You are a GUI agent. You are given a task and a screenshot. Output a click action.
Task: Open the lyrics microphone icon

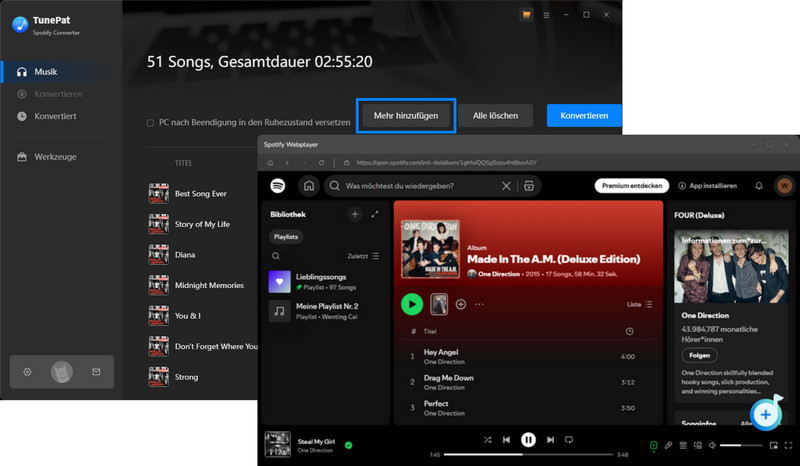point(668,446)
